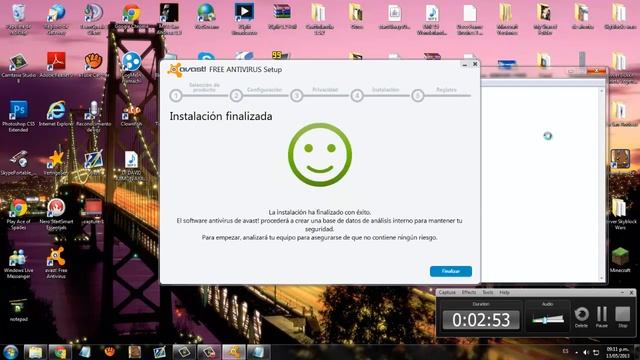640x360 pixels.
Task: Open the LogMeIn Hamachi shortcut
Action: [131, 67]
